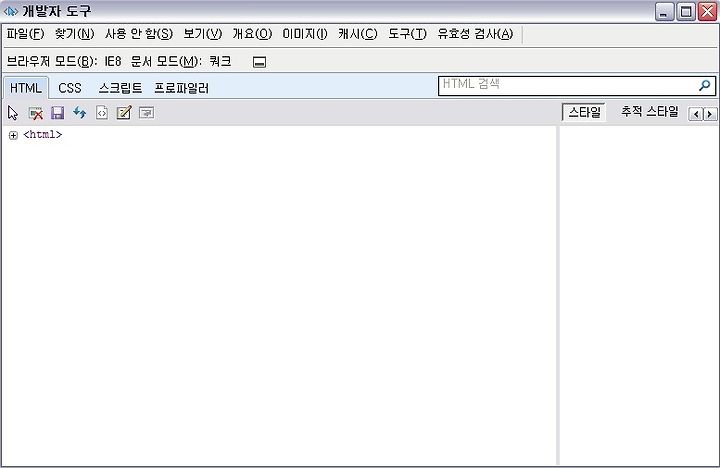Pin the developer tools window icon
Viewport: 720px width, 468px height.
point(259,62)
